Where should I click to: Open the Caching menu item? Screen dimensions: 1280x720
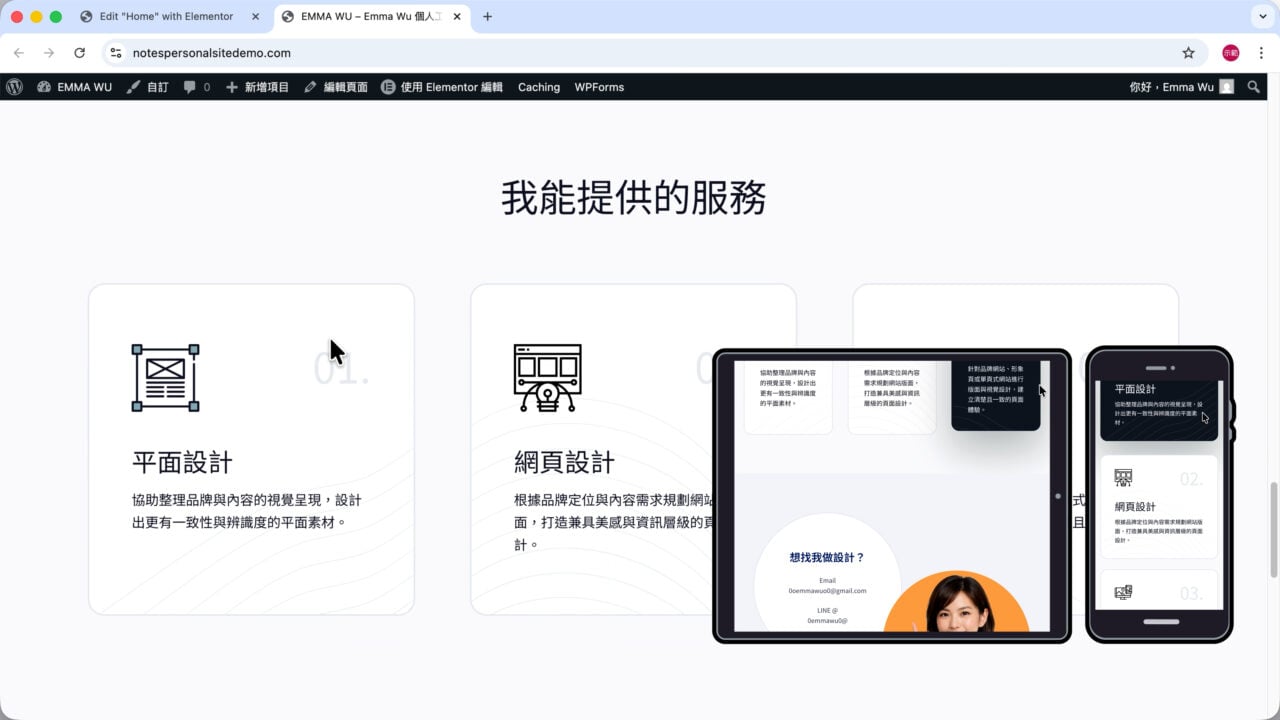pyautogui.click(x=539, y=87)
